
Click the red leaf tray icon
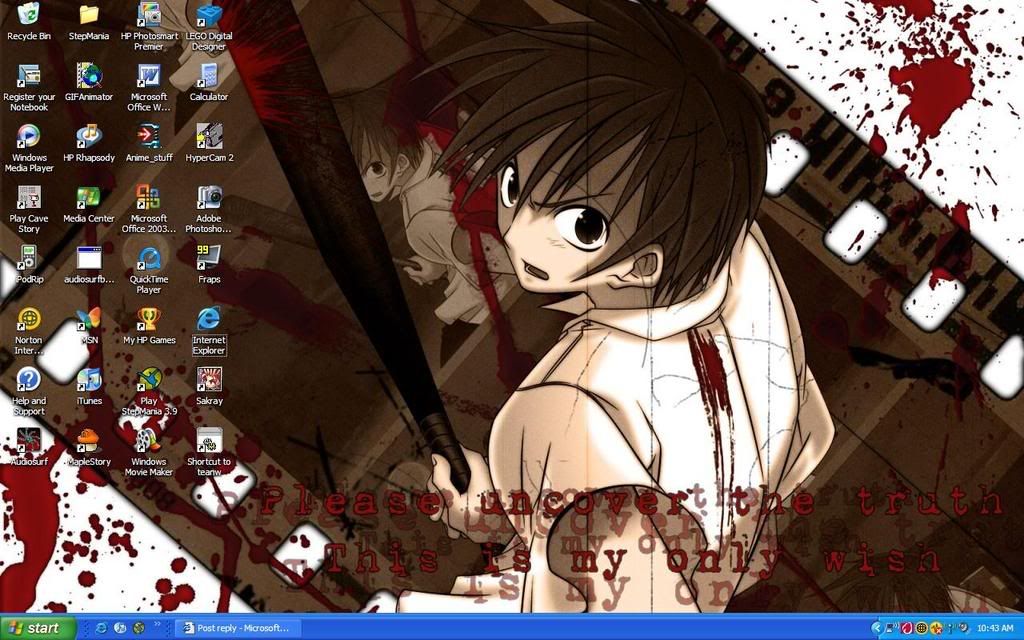pos(906,628)
